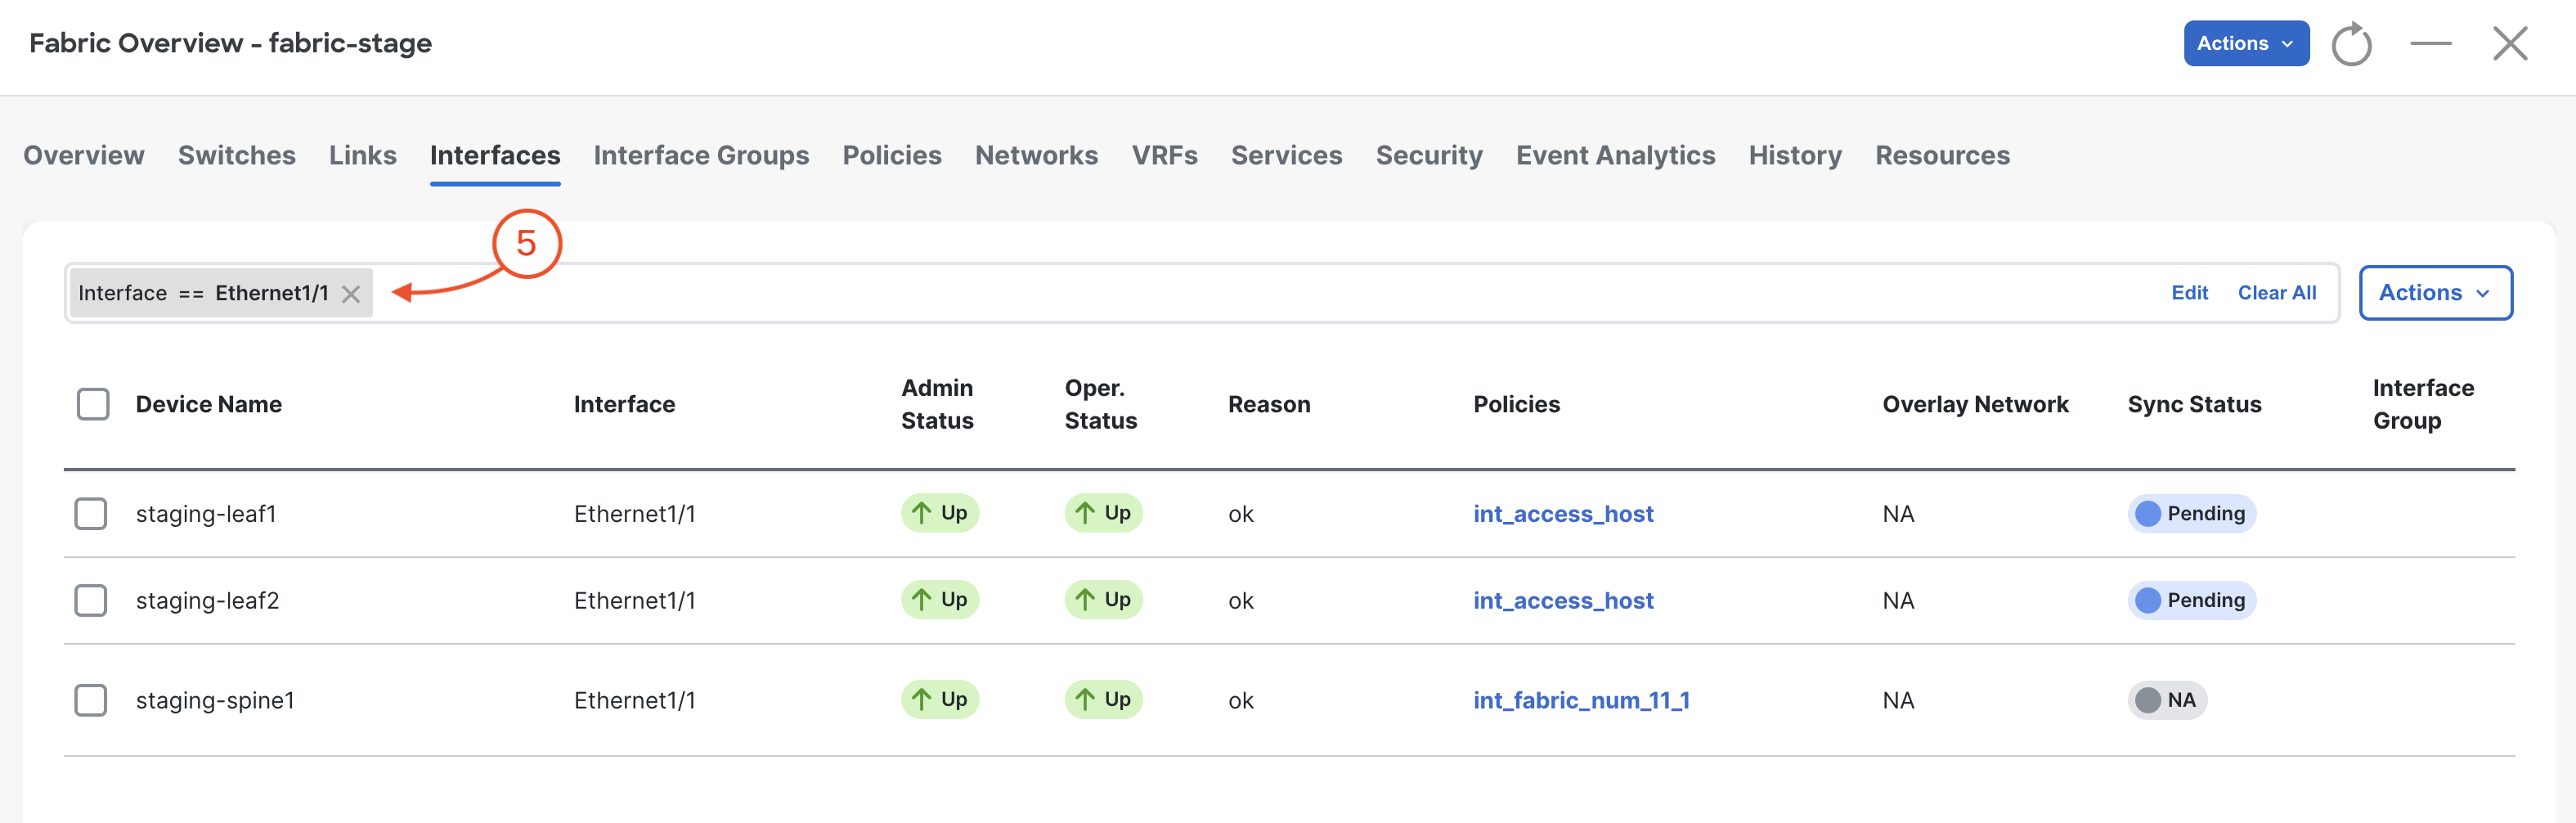
Task: Switch to the VRFs tab
Action: pyautogui.click(x=1164, y=155)
